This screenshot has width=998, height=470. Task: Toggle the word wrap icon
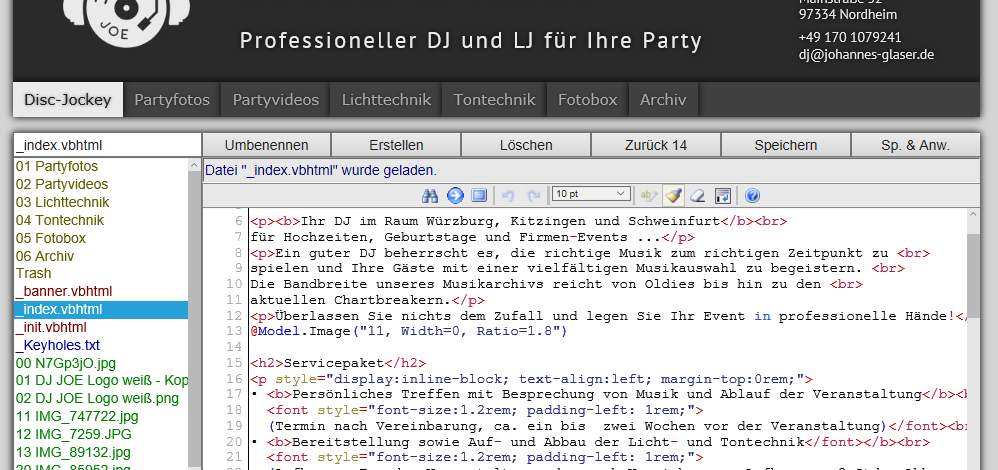(723, 195)
